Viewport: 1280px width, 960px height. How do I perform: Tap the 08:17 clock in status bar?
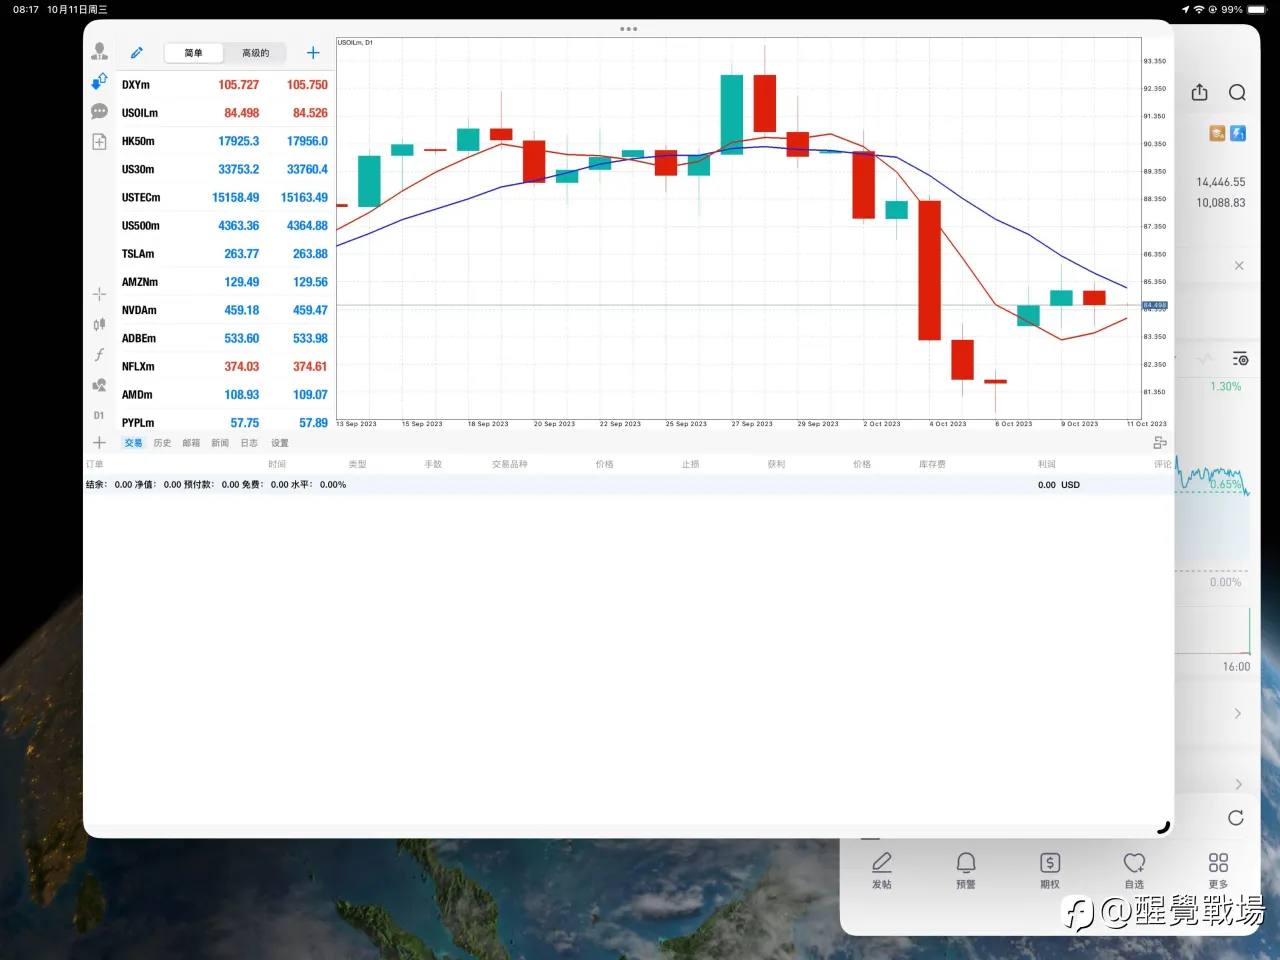[26, 9]
